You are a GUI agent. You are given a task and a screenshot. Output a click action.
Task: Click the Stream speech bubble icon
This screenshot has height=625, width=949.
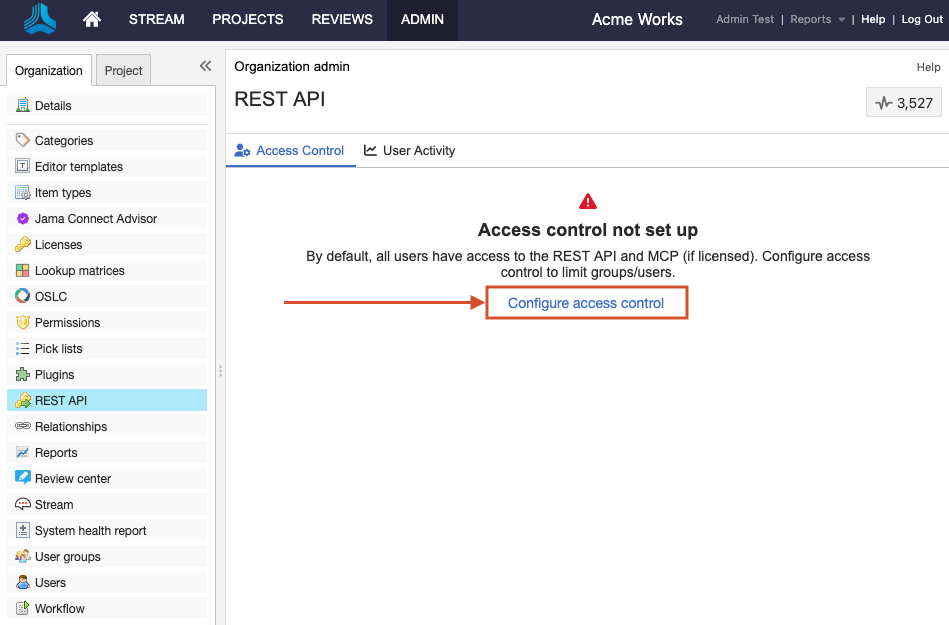pyautogui.click(x=22, y=504)
